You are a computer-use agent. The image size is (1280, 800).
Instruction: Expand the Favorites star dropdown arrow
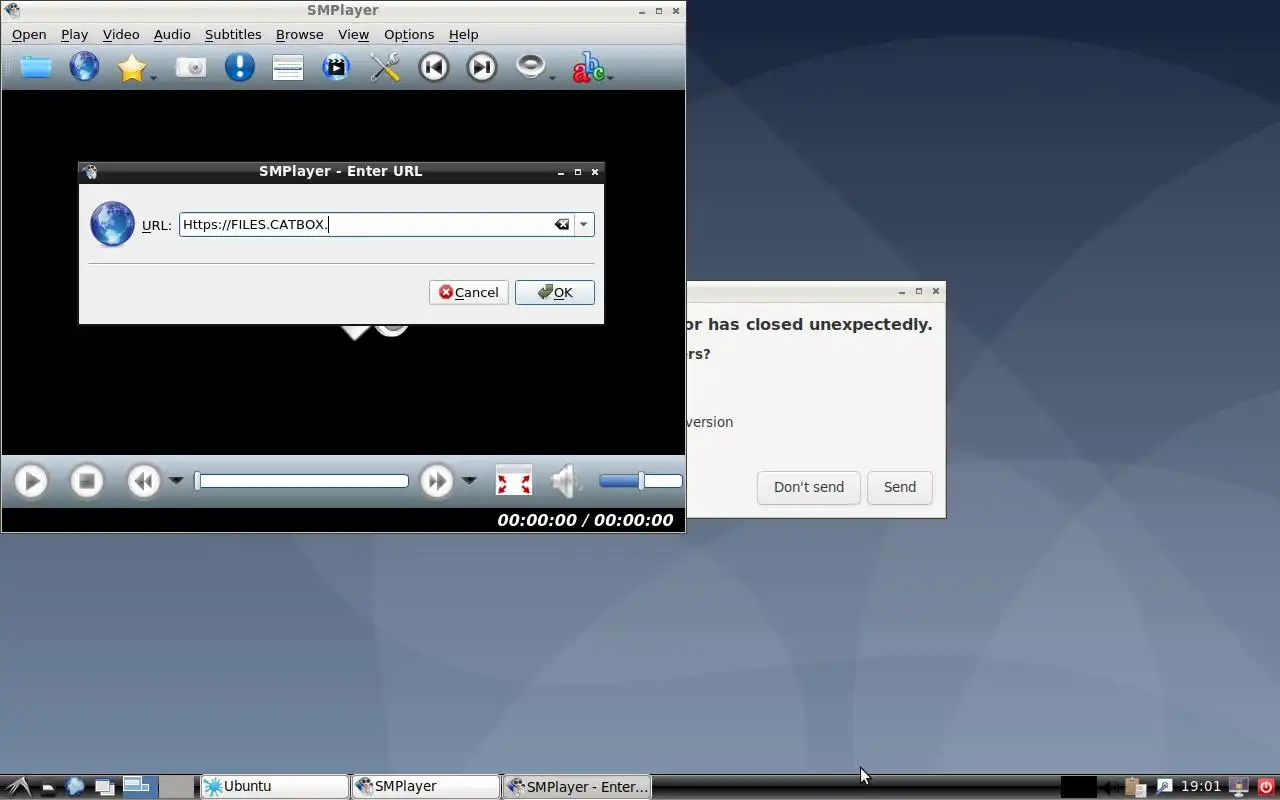[x=154, y=77]
